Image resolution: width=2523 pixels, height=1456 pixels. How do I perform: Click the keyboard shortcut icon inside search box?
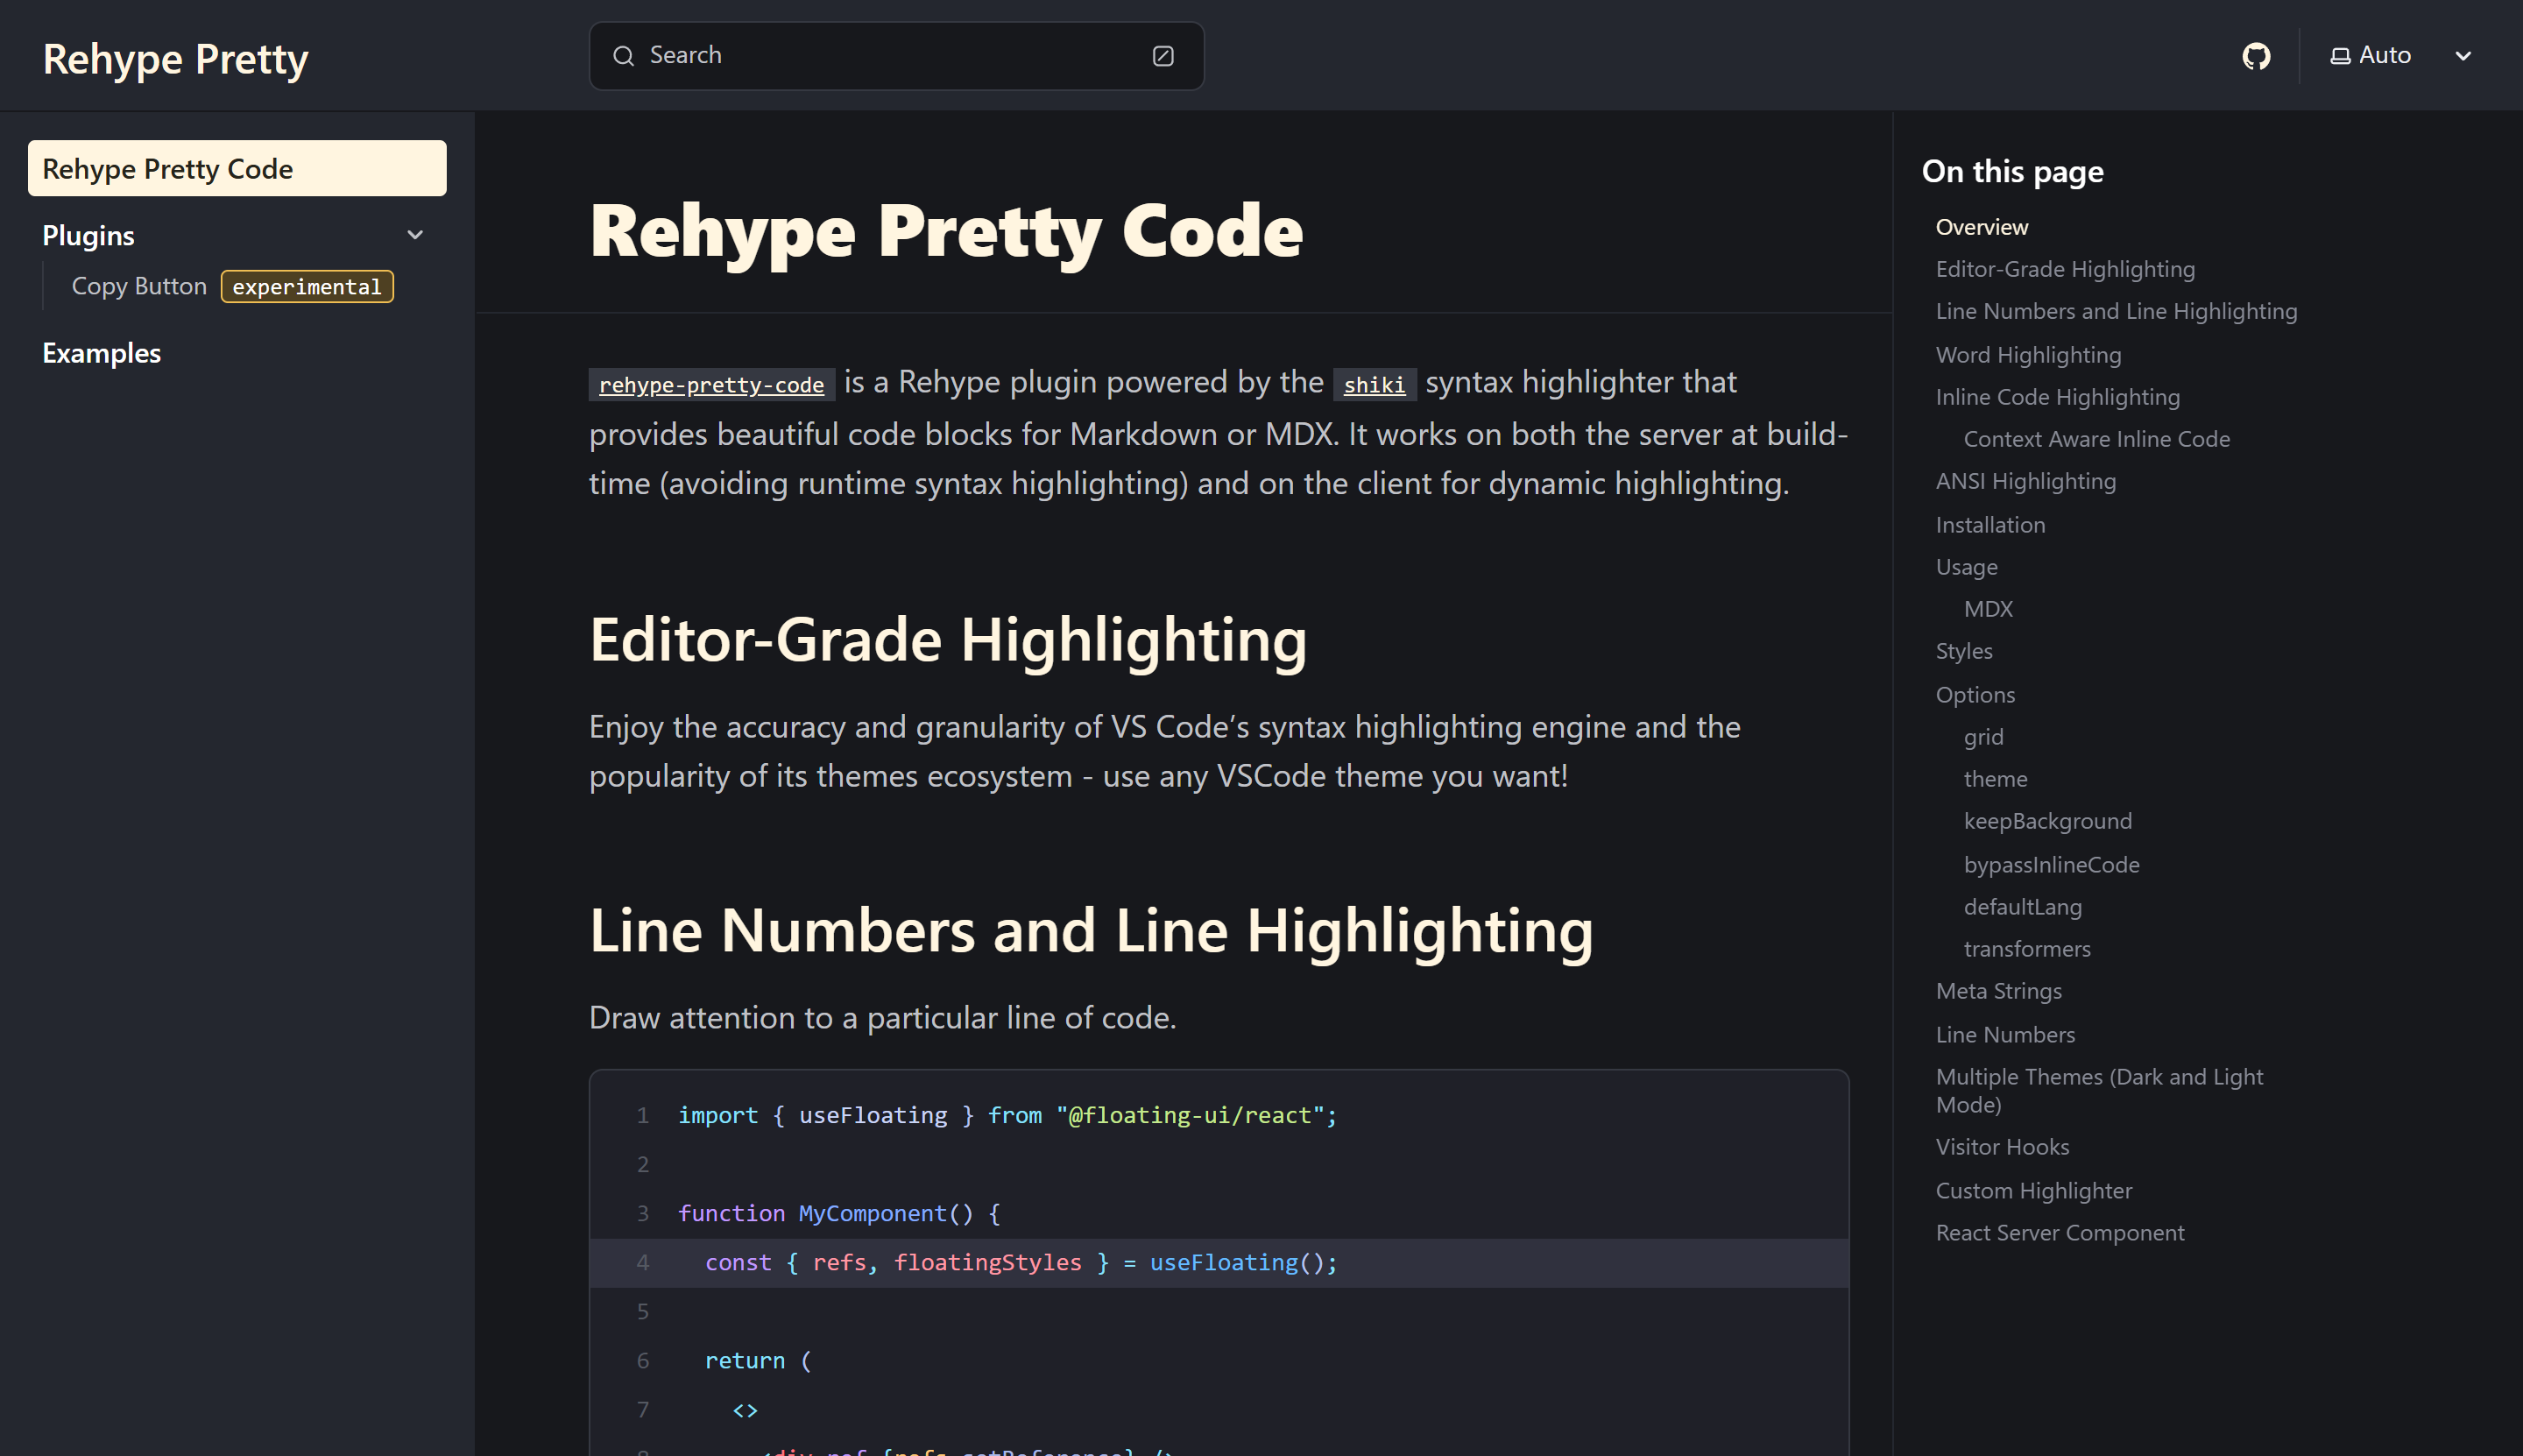pos(1162,56)
